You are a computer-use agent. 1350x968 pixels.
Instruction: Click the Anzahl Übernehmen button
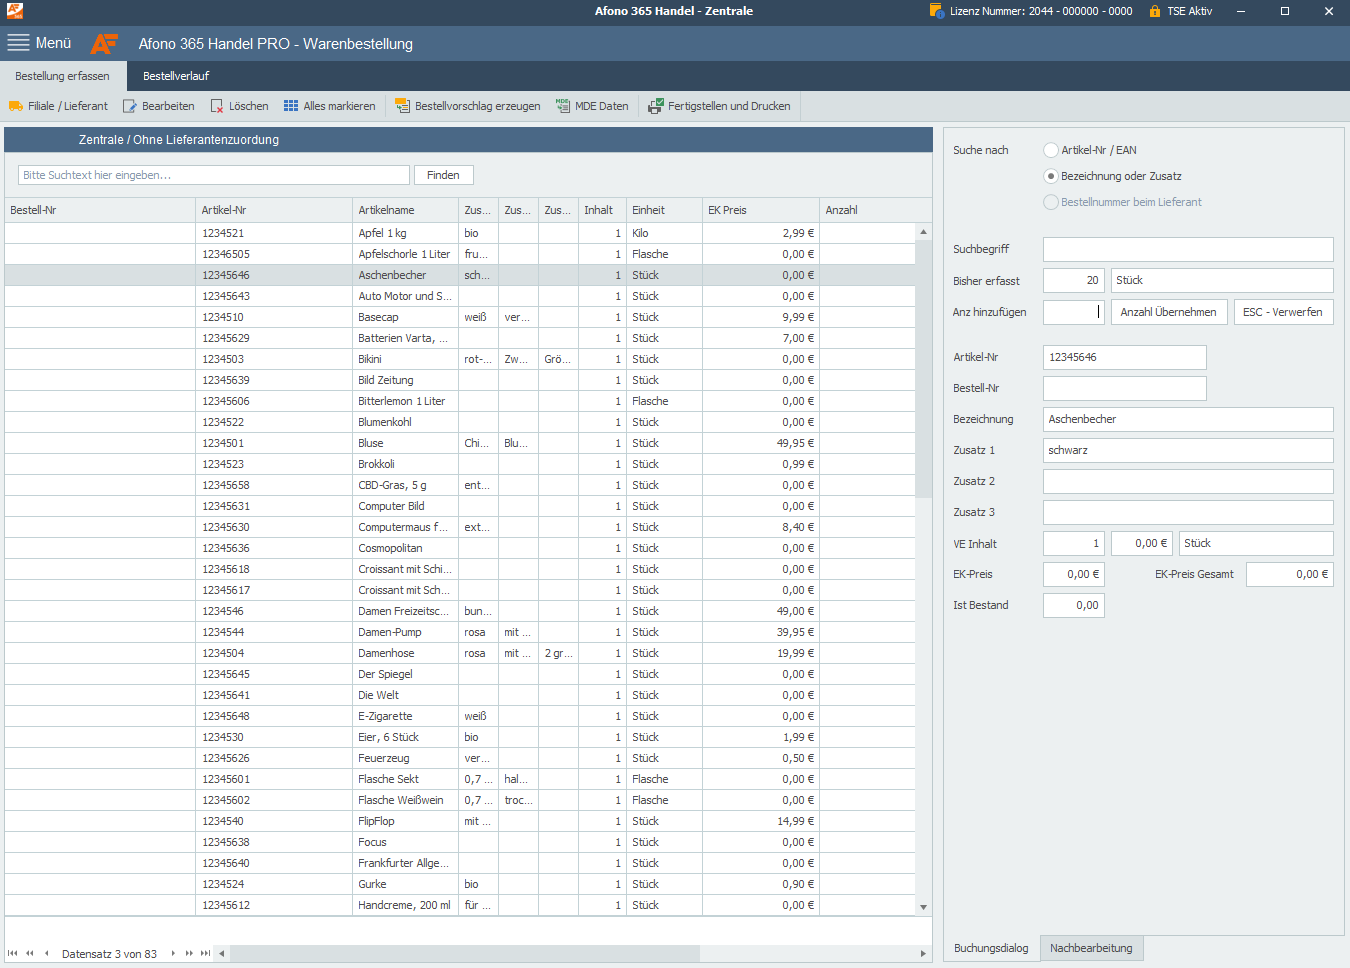coord(1168,312)
